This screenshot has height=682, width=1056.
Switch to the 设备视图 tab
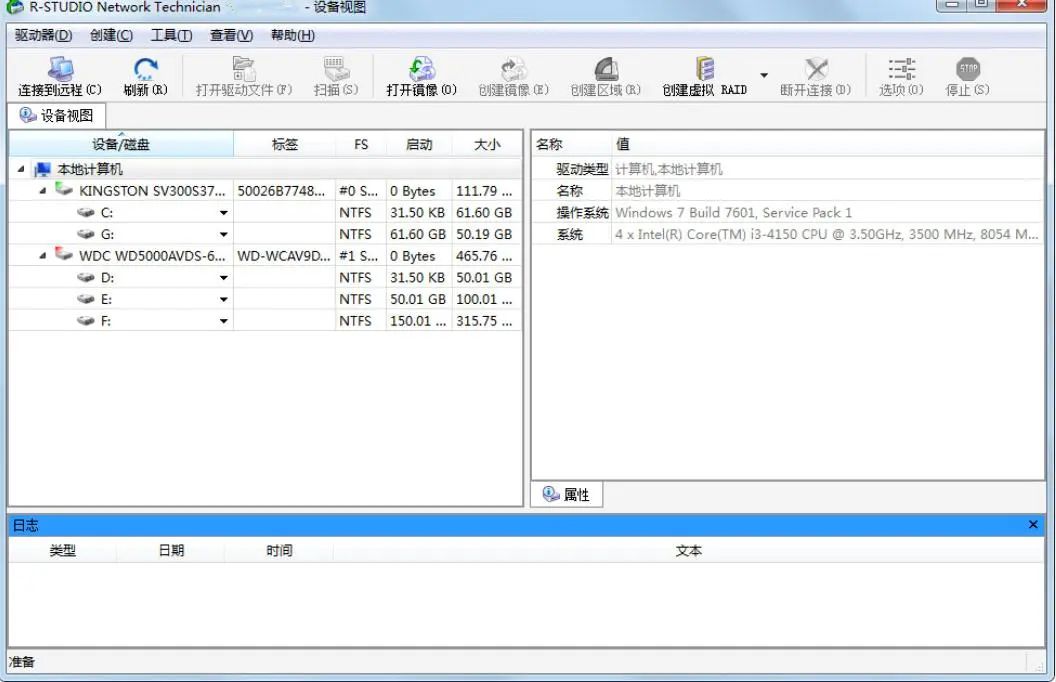pyautogui.click(x=57, y=116)
